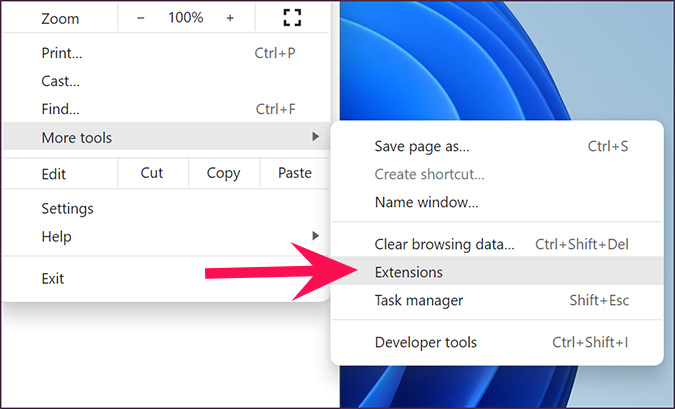Click the Copy button
675x409 pixels.
223,173
